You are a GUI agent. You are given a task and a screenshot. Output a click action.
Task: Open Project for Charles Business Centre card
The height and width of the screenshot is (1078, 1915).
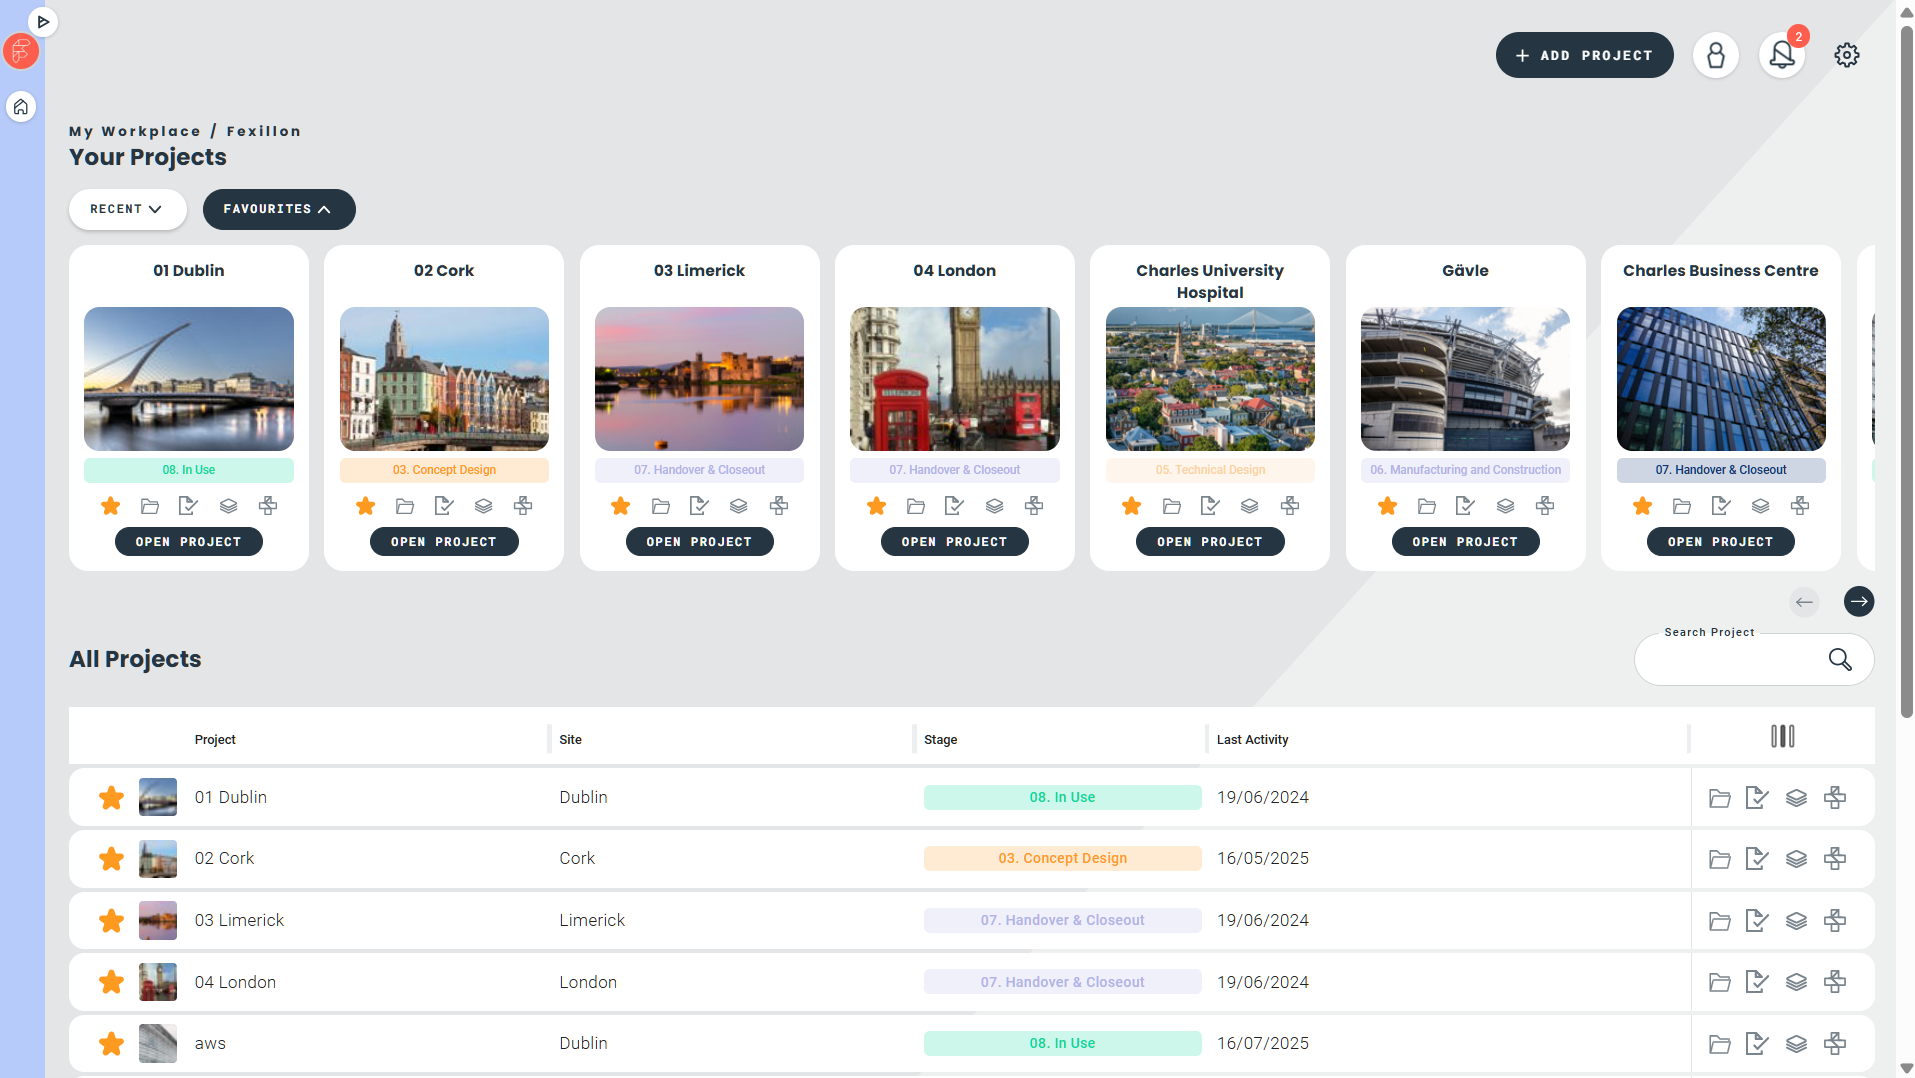click(x=1721, y=542)
